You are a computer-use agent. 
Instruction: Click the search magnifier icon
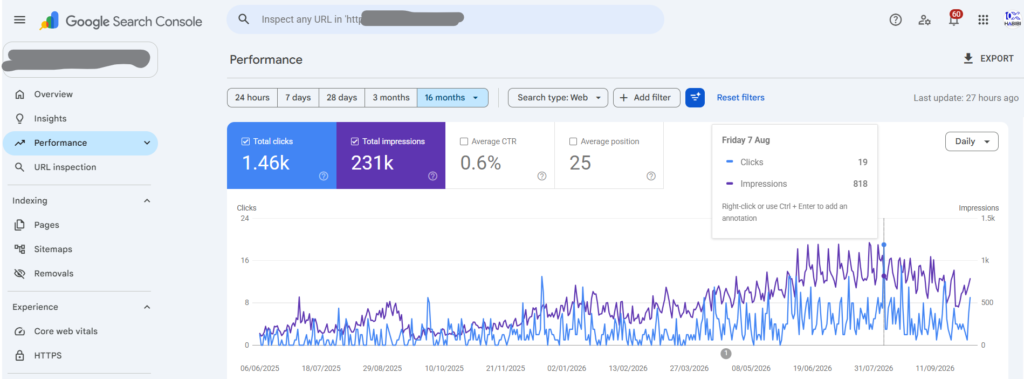[244, 20]
